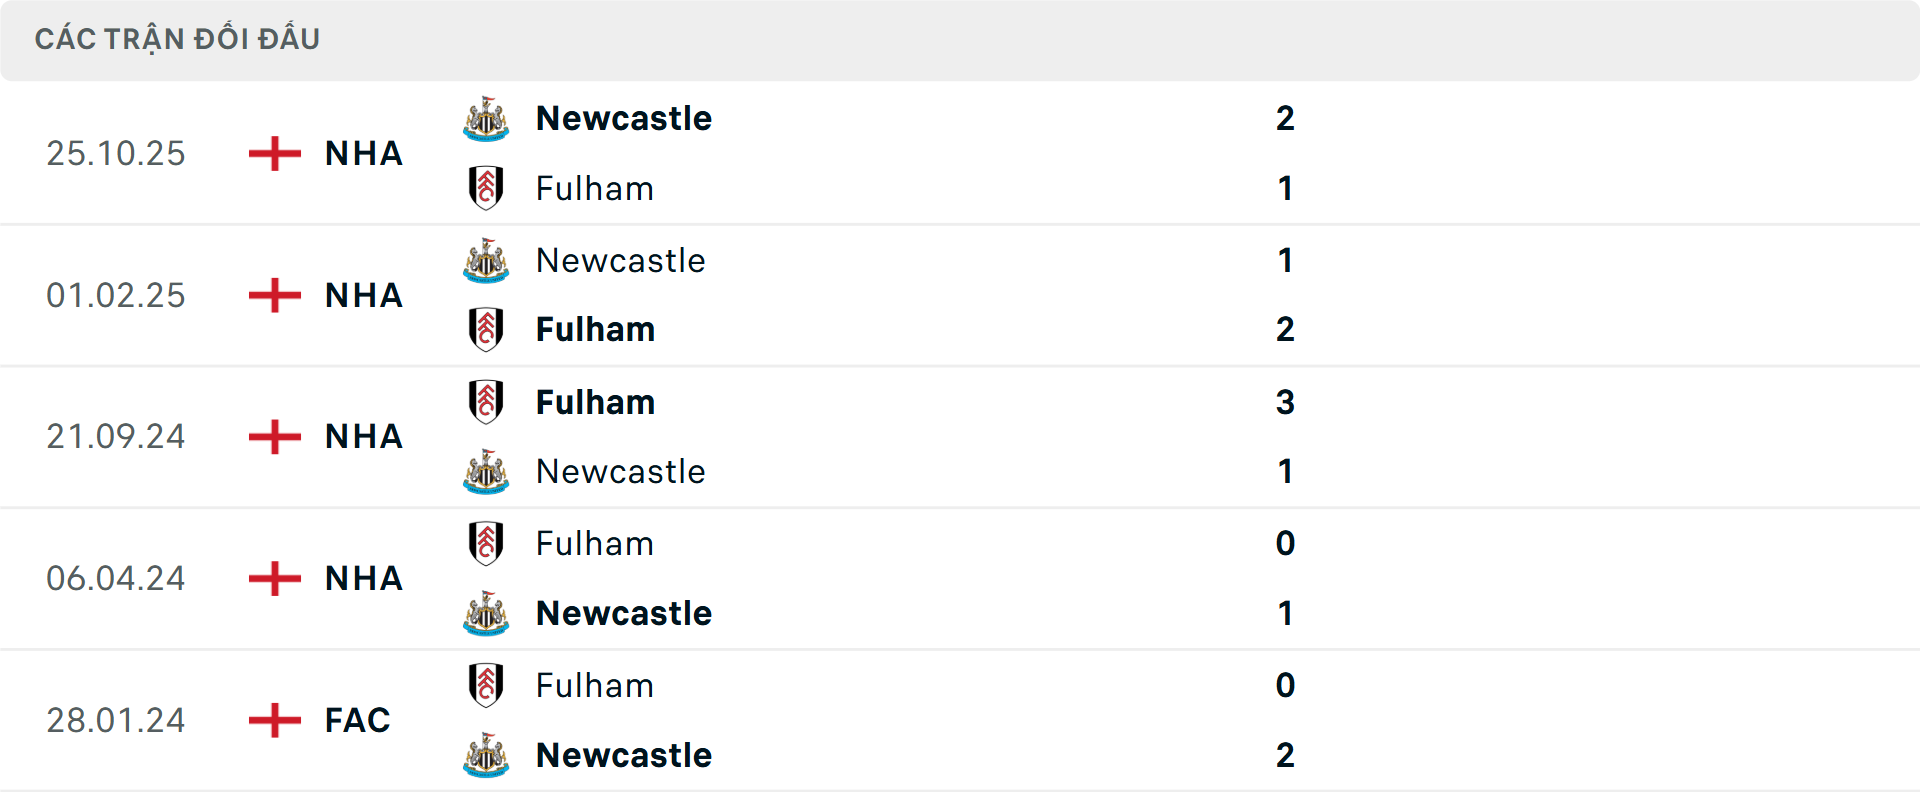Select the NHA competition label for 25.10.25

pos(362,153)
